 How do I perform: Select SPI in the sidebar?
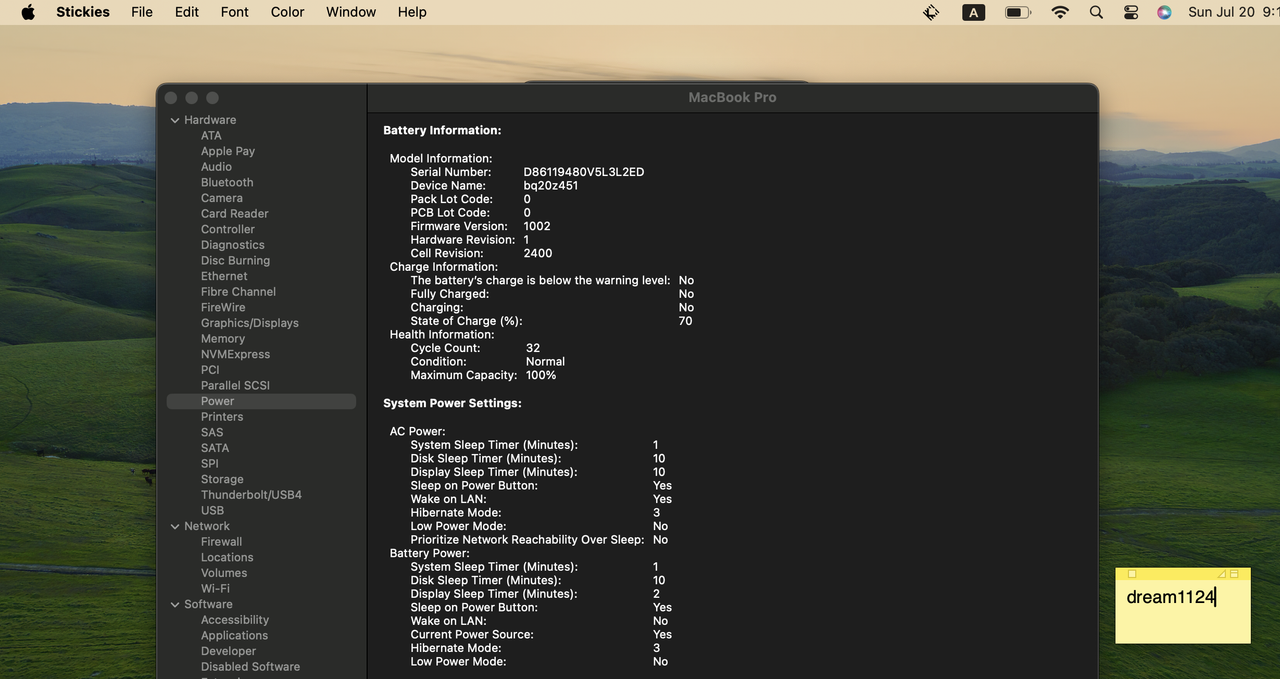pos(210,464)
